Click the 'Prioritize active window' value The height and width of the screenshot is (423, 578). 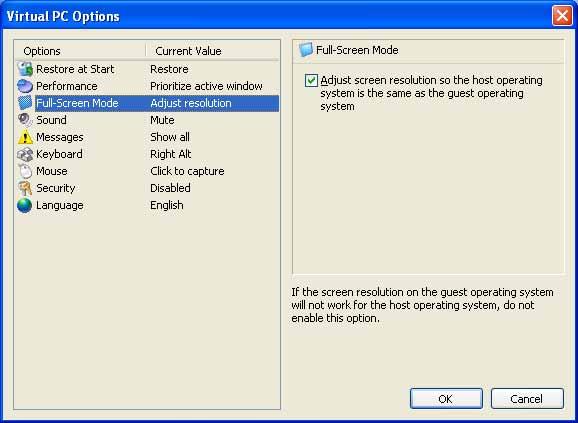tap(206, 86)
